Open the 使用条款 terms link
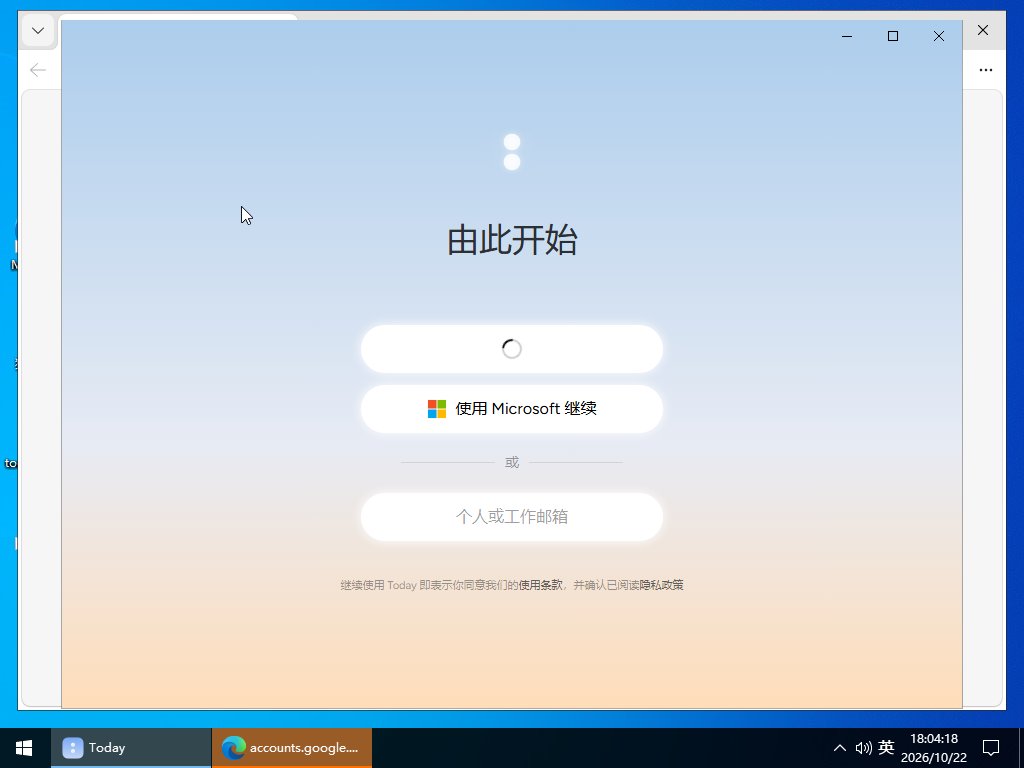The image size is (1024, 768). [x=540, y=585]
